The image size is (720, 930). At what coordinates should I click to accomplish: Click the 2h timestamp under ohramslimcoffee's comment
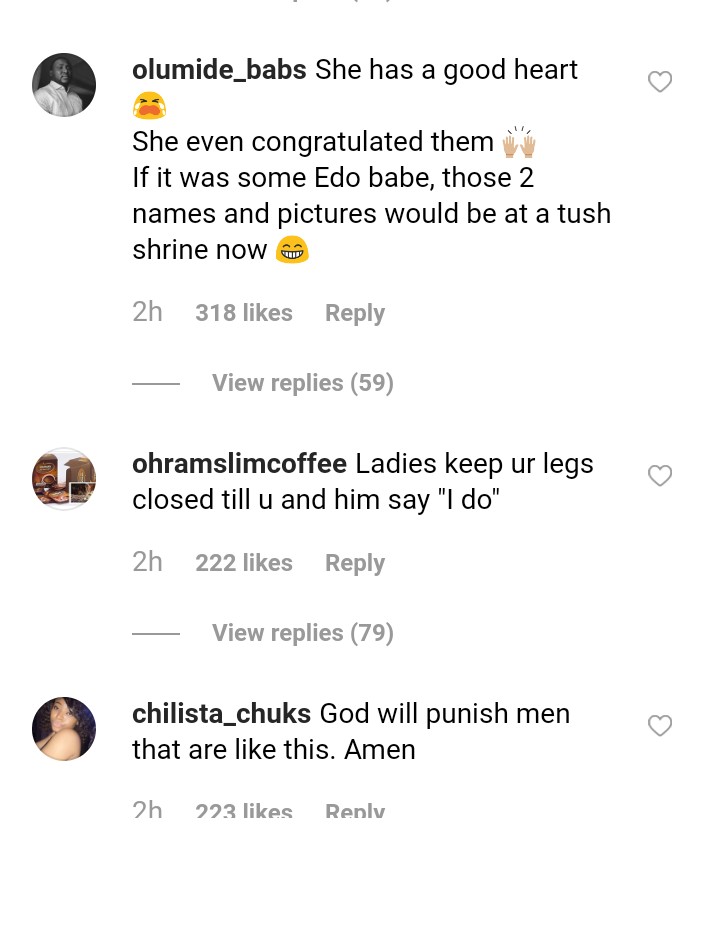(x=147, y=563)
